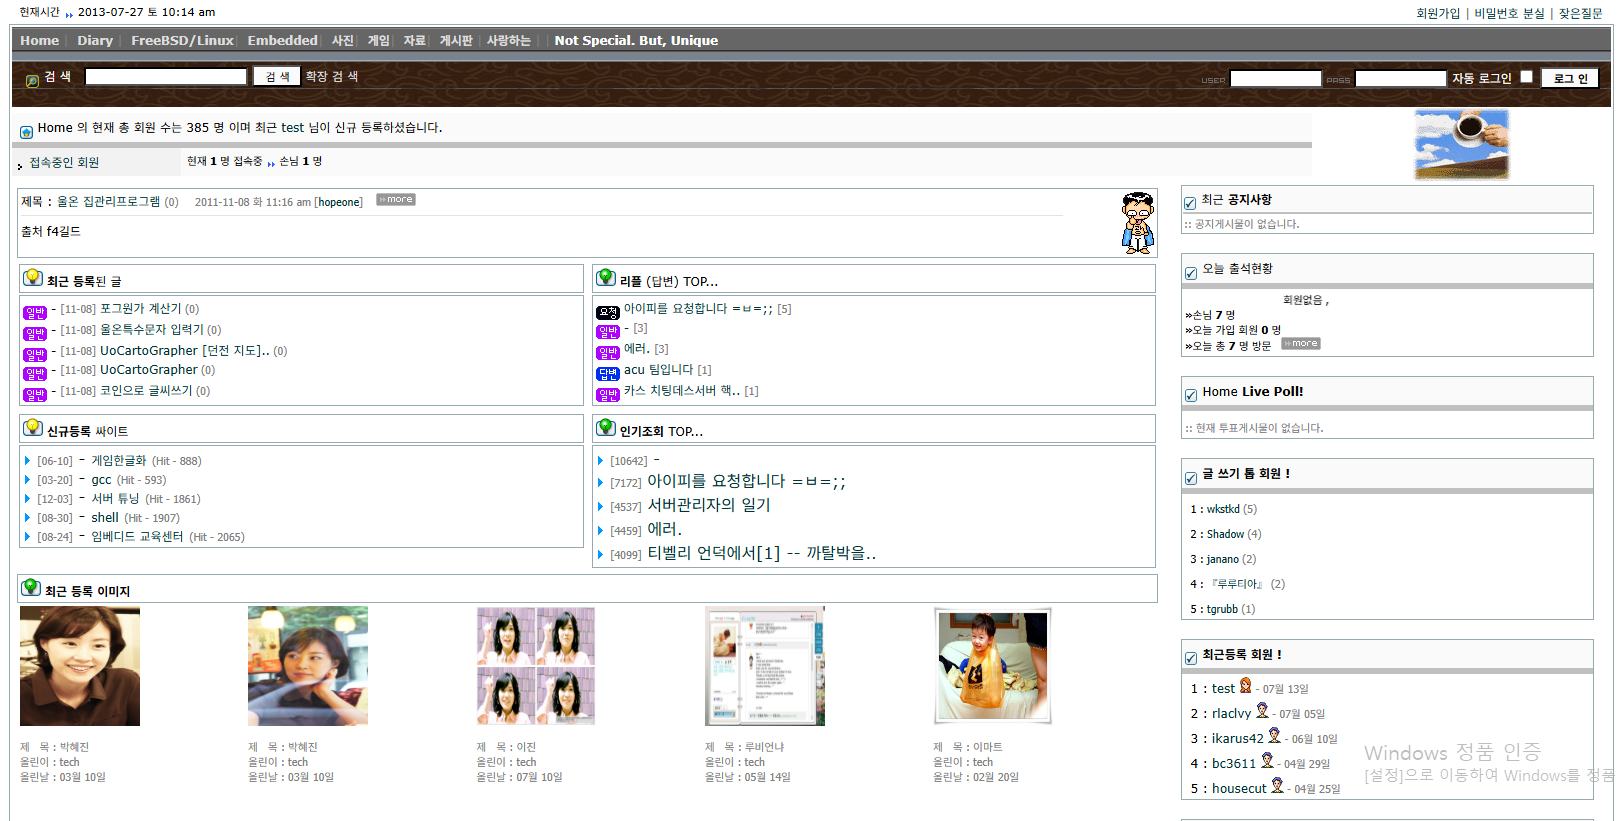The width and height of the screenshot is (1620, 821).
Task: Click the 요청 badge icon in replies list
Action: 608,312
